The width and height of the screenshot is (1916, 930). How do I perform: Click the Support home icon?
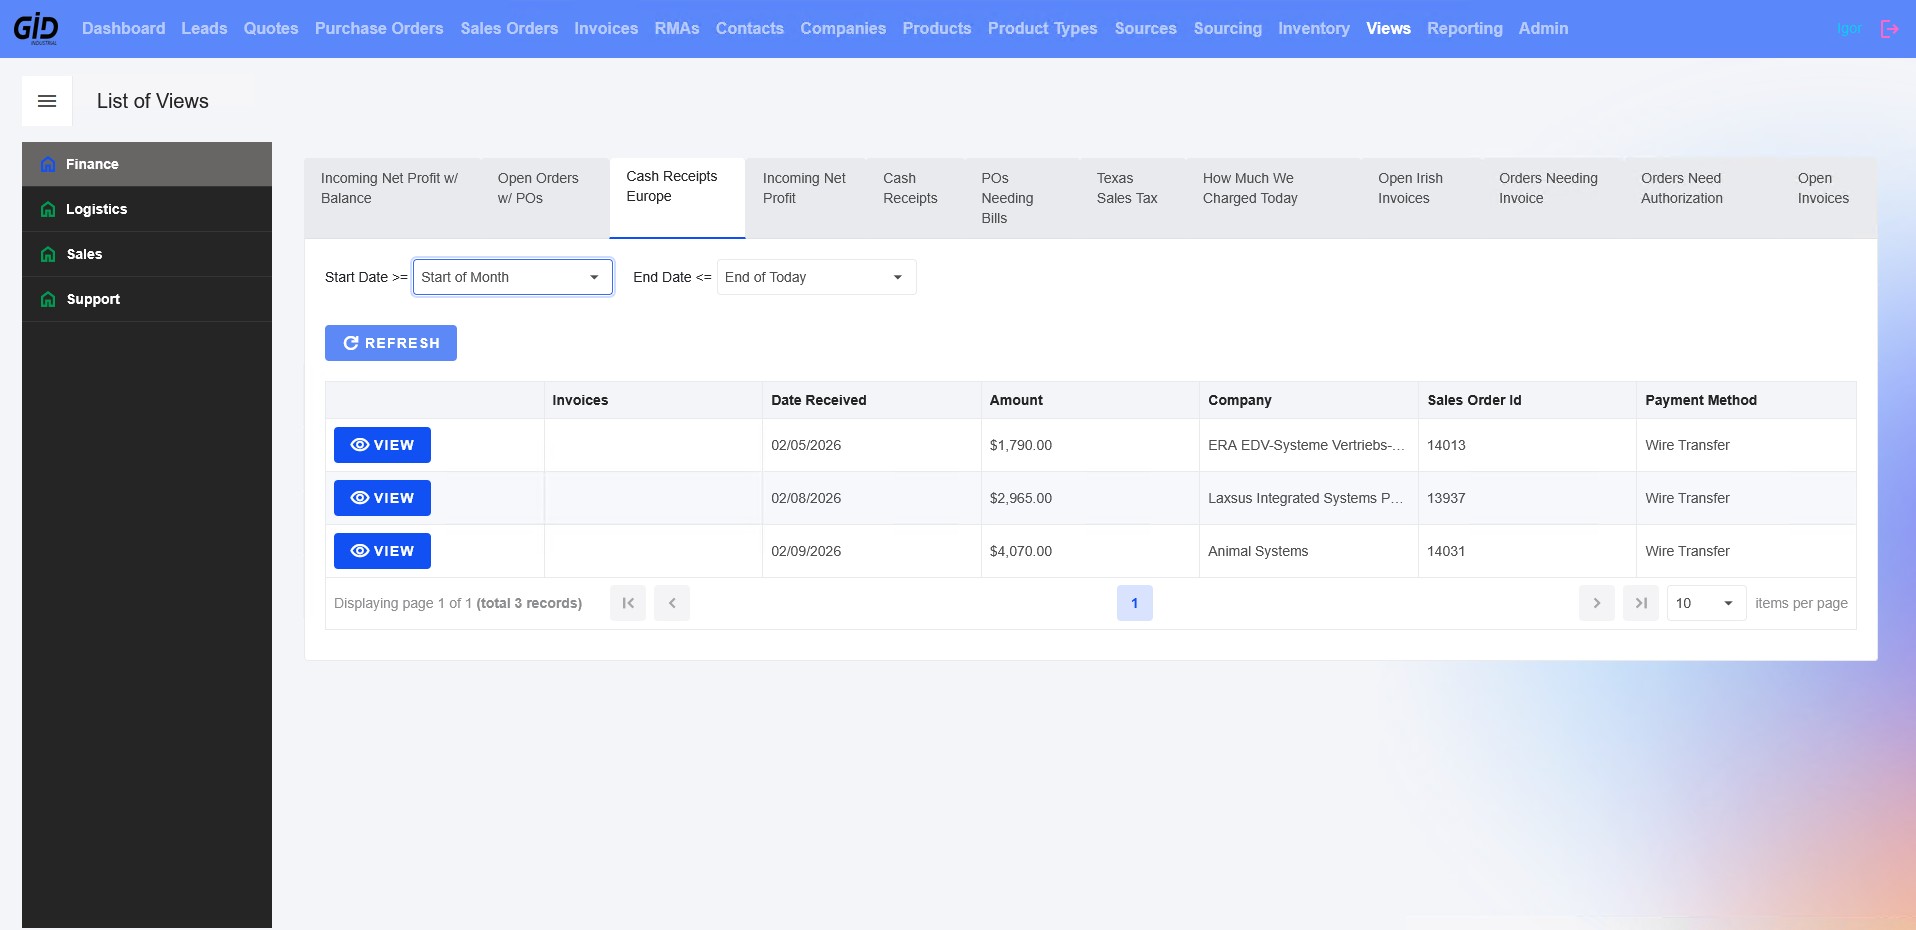coord(48,299)
